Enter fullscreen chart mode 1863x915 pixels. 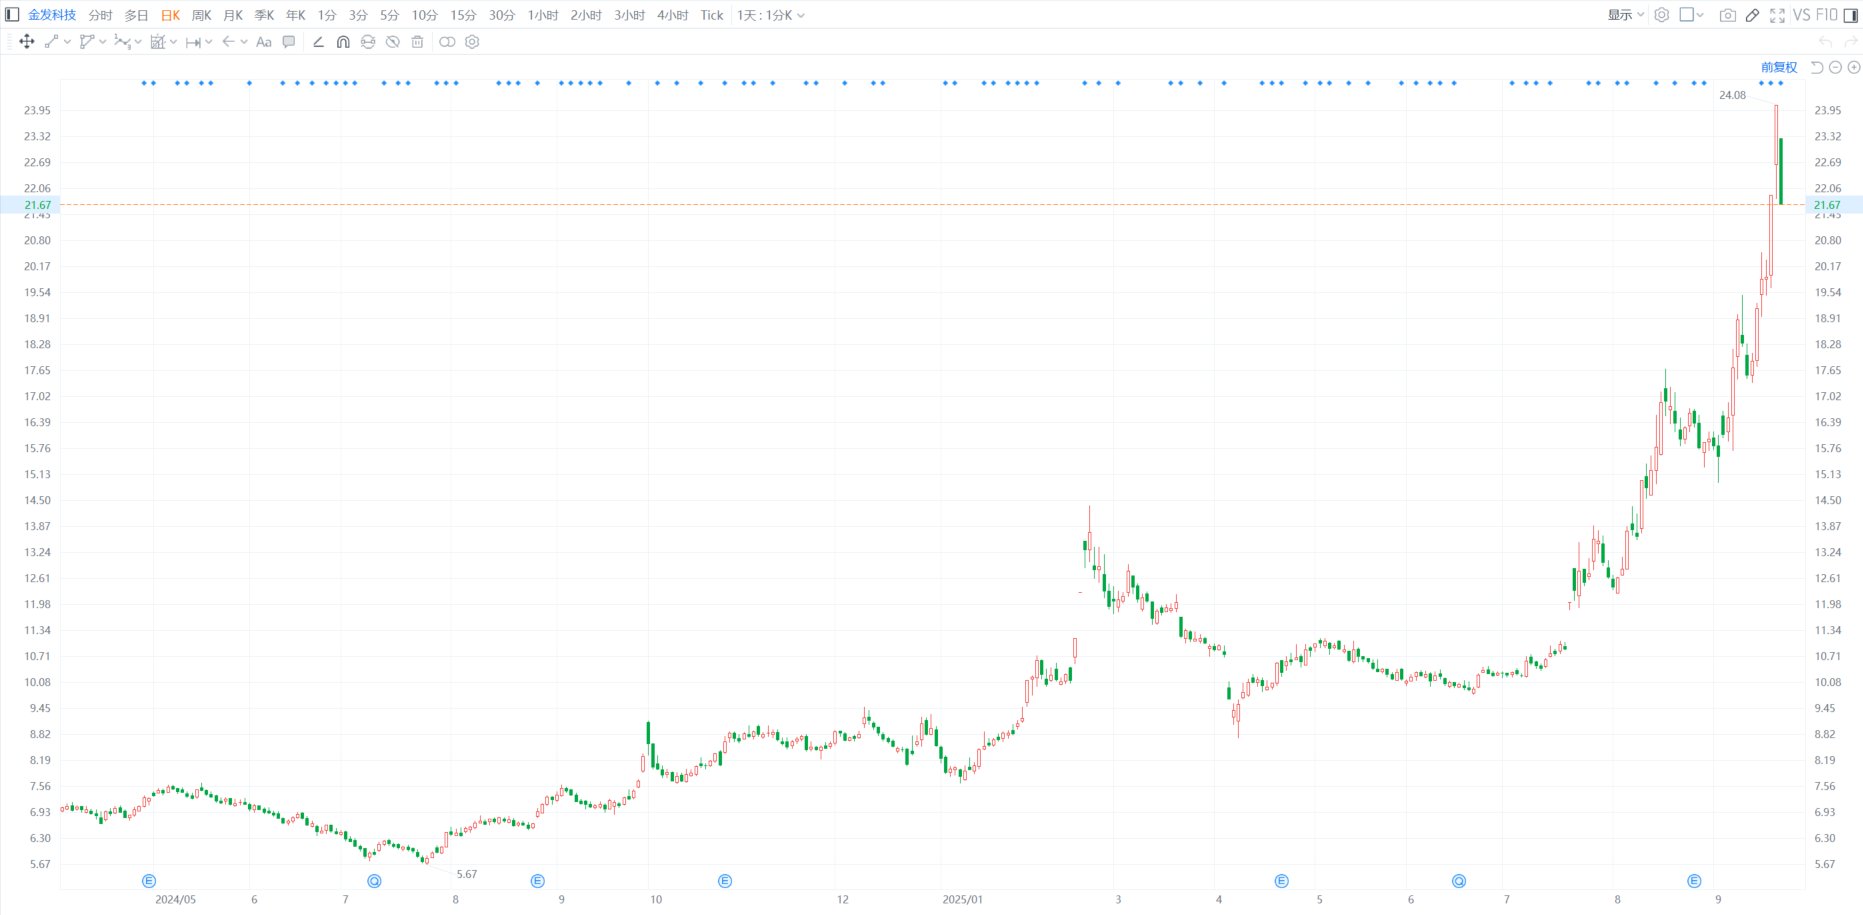[1777, 15]
